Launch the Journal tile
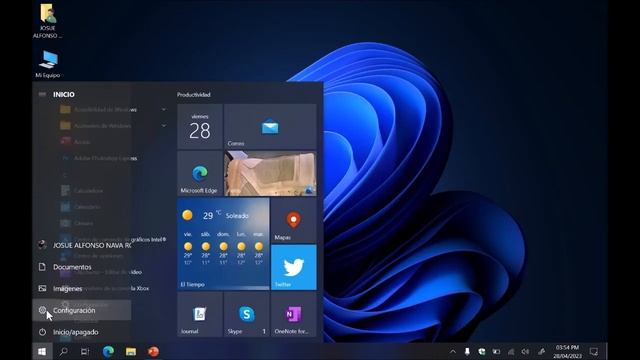 coord(200,314)
